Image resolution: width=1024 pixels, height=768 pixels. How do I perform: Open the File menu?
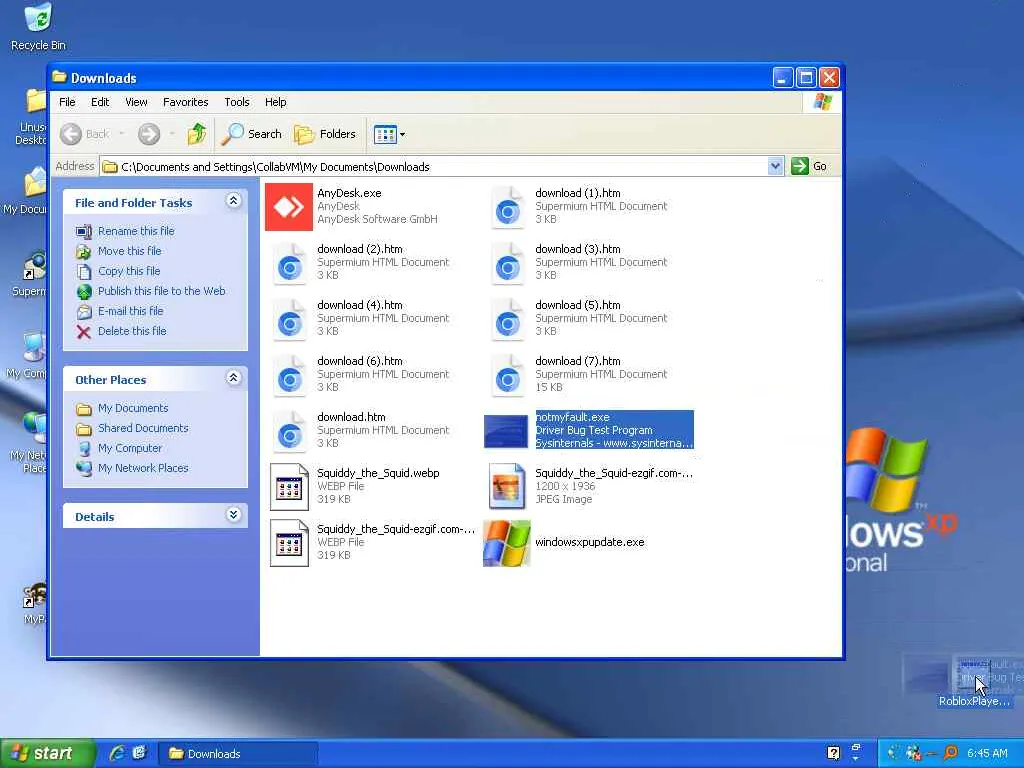(67, 102)
